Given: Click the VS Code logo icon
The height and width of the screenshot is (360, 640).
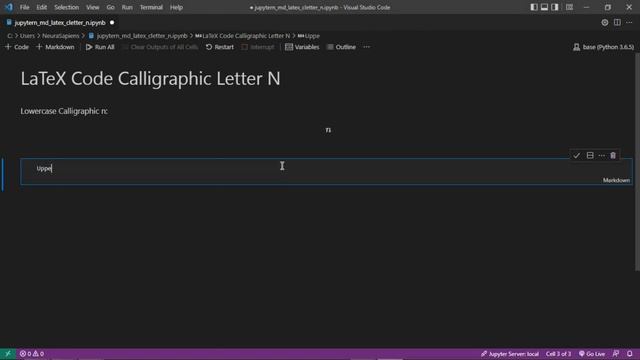Looking at the screenshot, I should click(x=9, y=7).
